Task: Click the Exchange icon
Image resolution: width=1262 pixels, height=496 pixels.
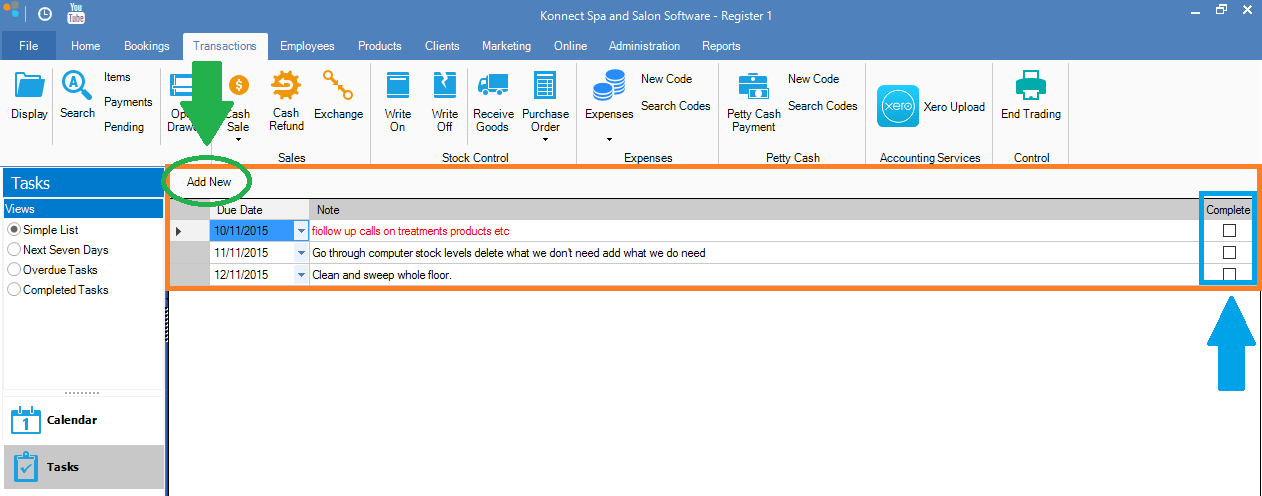Action: [338, 84]
